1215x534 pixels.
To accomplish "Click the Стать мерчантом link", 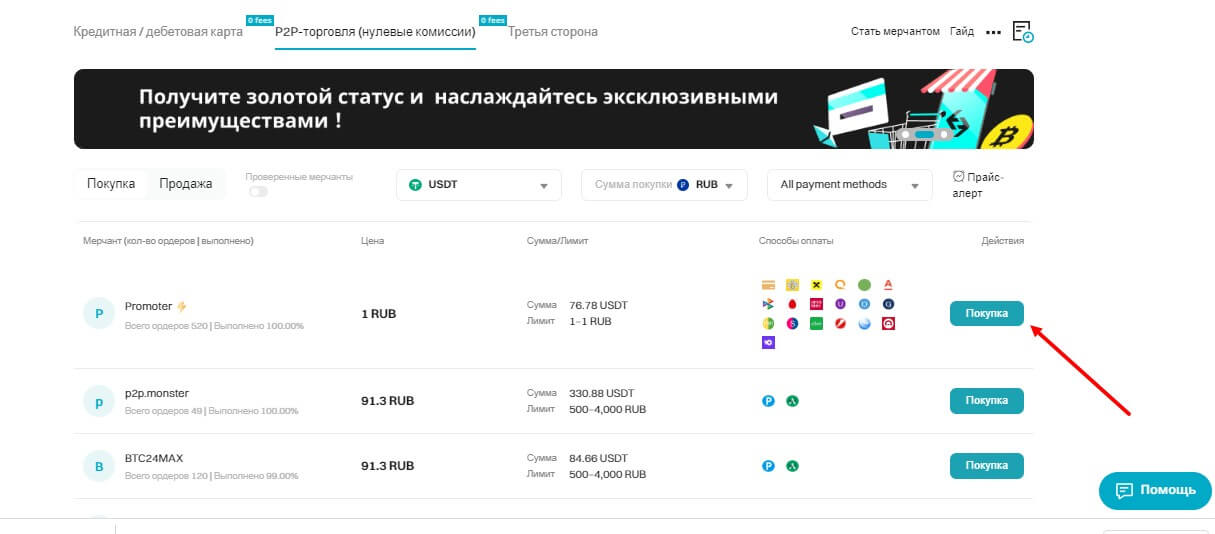I will (x=895, y=32).
